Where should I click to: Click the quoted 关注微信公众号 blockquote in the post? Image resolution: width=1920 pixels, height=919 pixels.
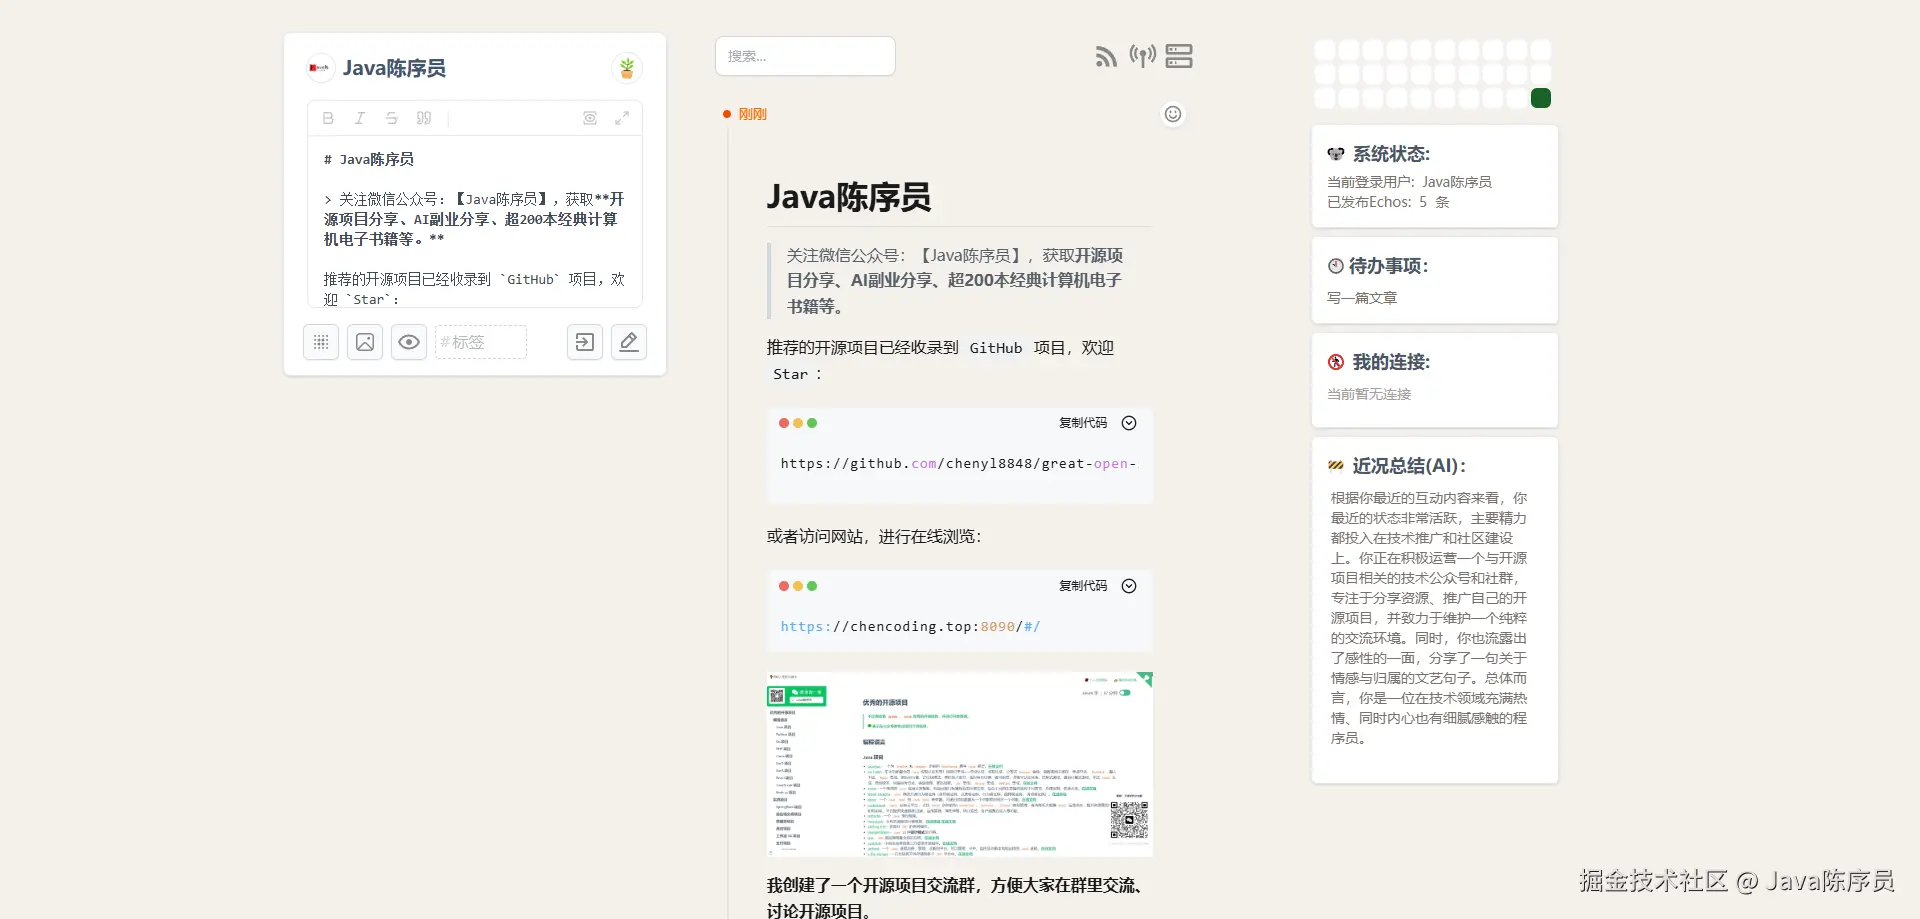tap(960, 281)
